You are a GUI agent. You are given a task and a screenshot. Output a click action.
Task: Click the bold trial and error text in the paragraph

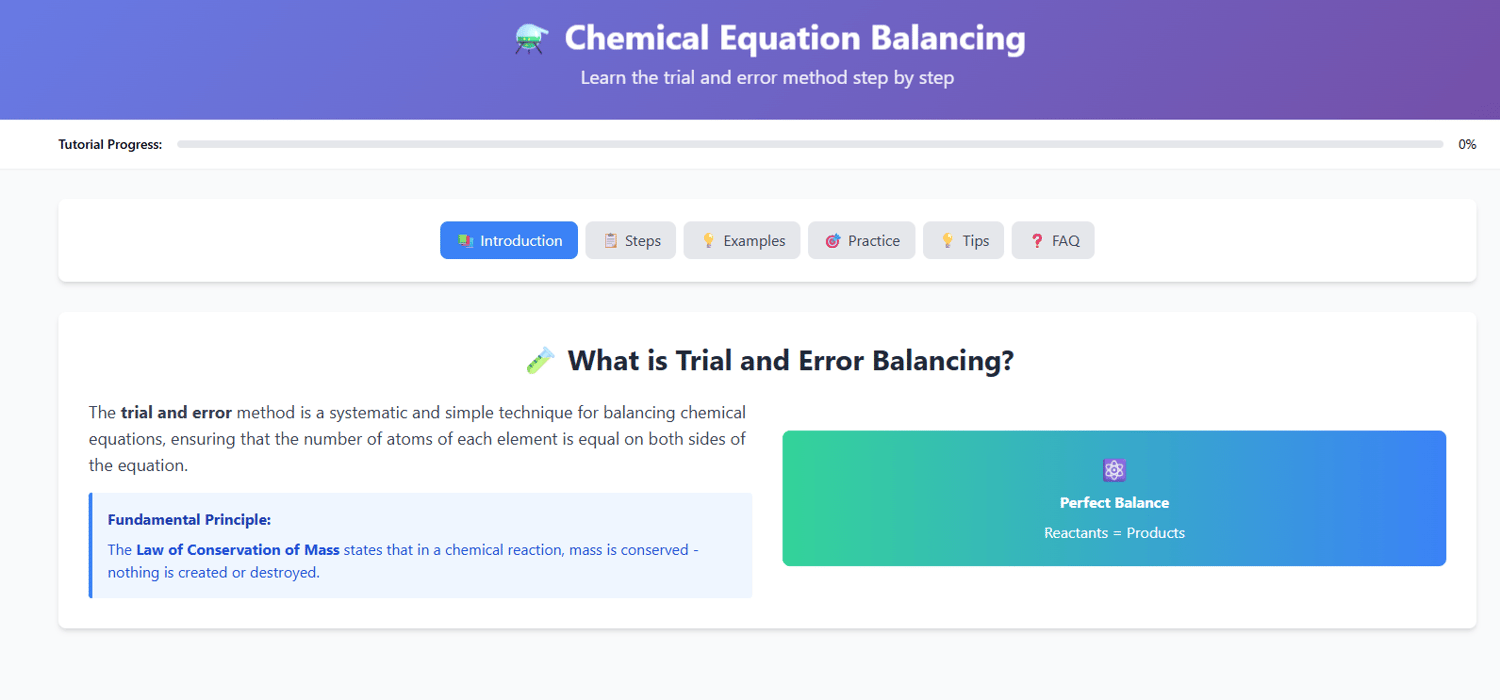click(x=176, y=413)
